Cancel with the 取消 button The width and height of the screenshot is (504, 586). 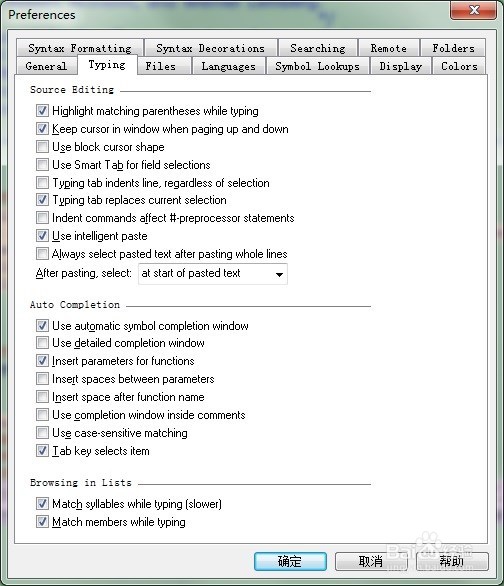[x=371, y=561]
